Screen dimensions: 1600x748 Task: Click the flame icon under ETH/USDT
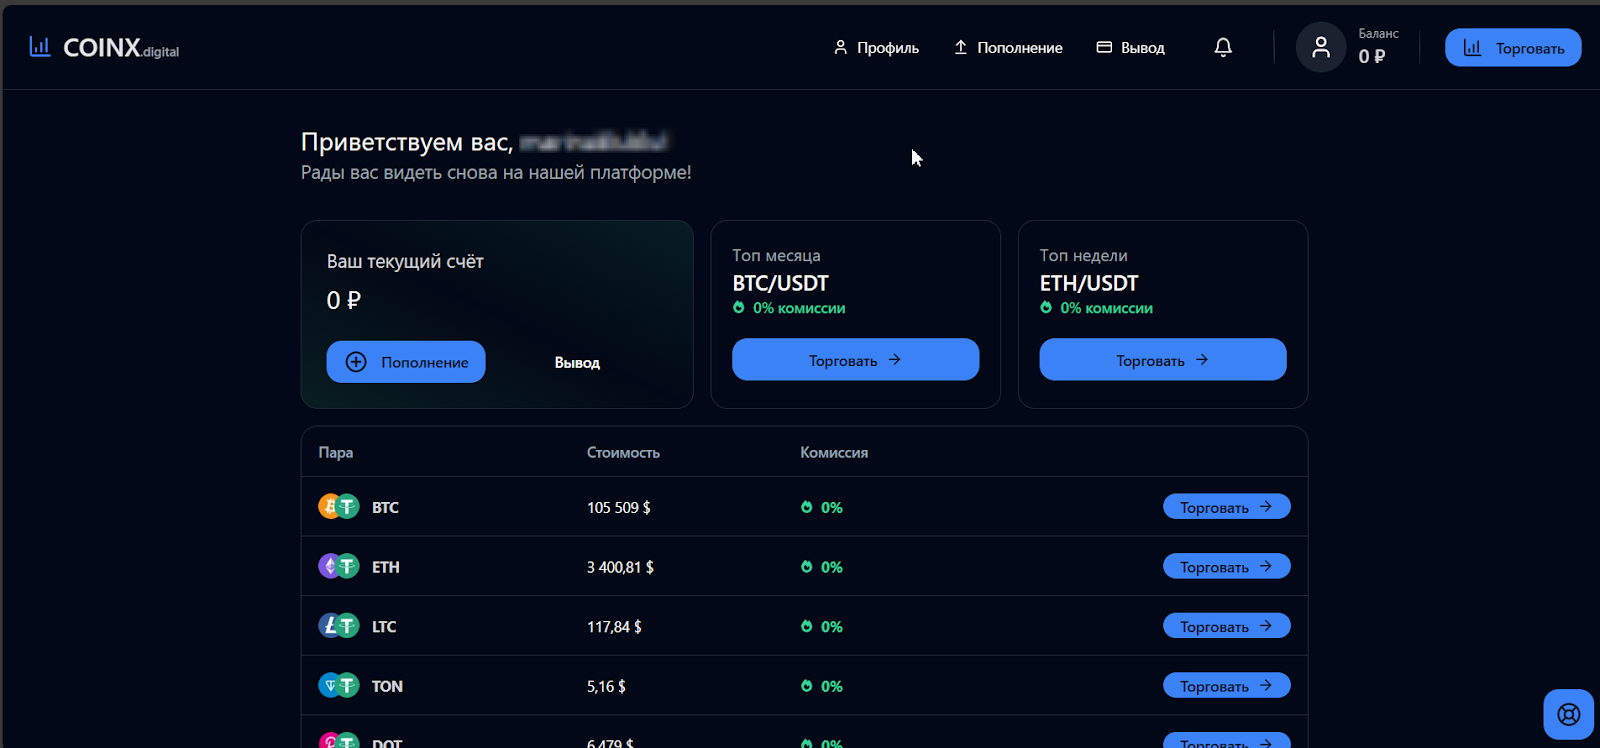coord(1046,308)
